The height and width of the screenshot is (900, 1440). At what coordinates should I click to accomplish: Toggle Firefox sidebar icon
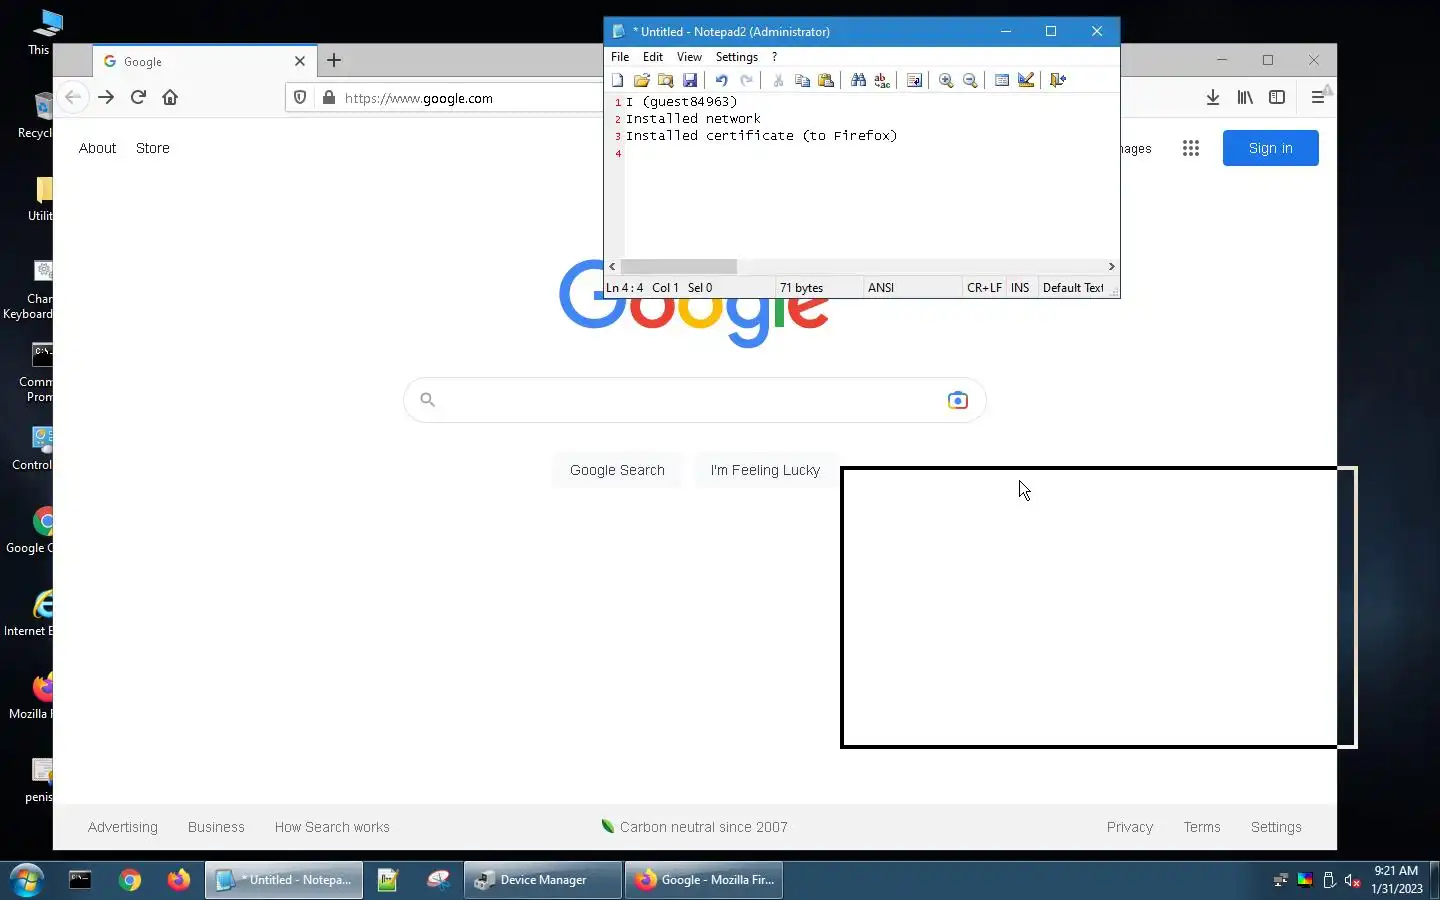click(1277, 97)
